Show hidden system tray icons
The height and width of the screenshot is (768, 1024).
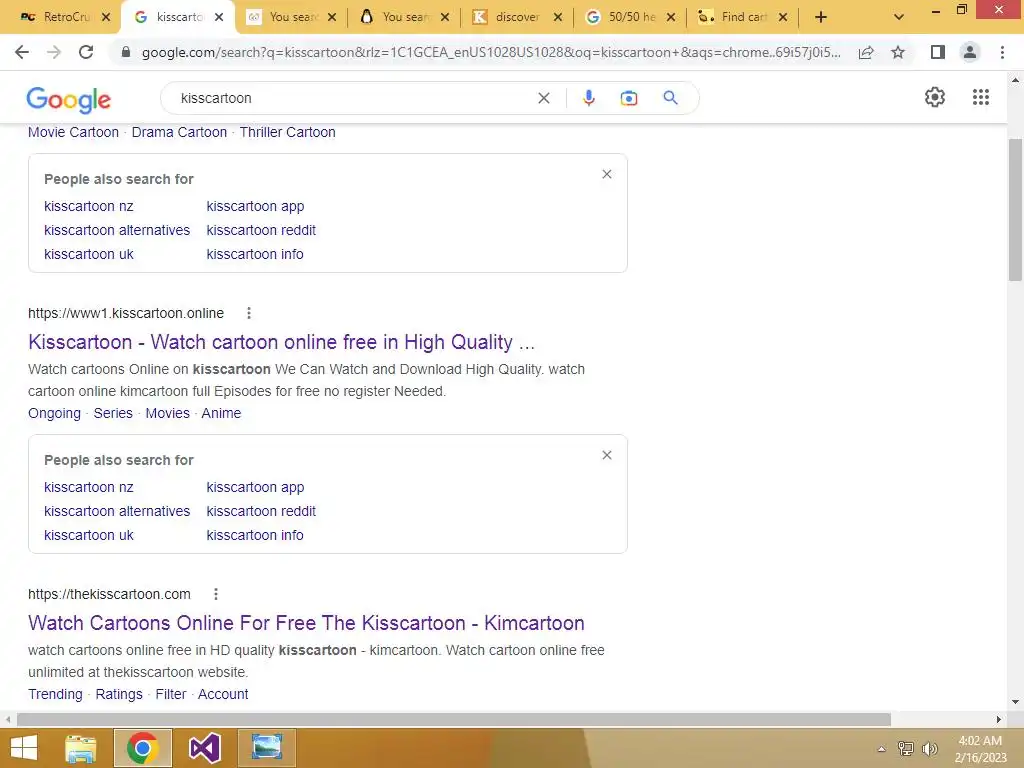pyautogui.click(x=881, y=749)
